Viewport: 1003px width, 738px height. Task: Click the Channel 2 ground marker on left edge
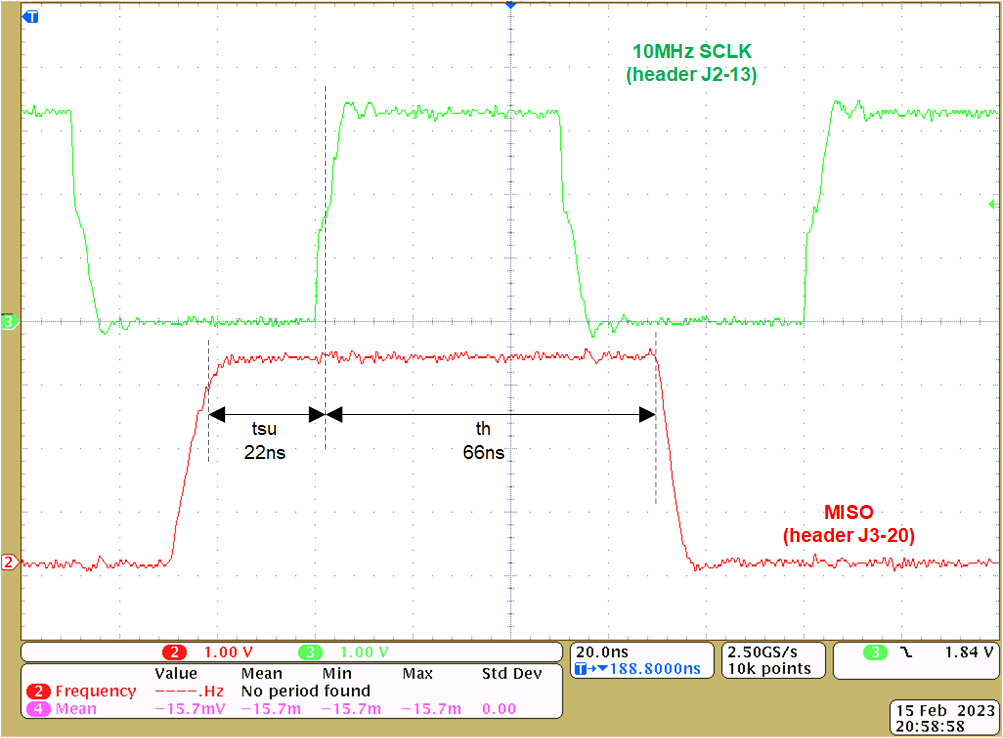click(7, 563)
